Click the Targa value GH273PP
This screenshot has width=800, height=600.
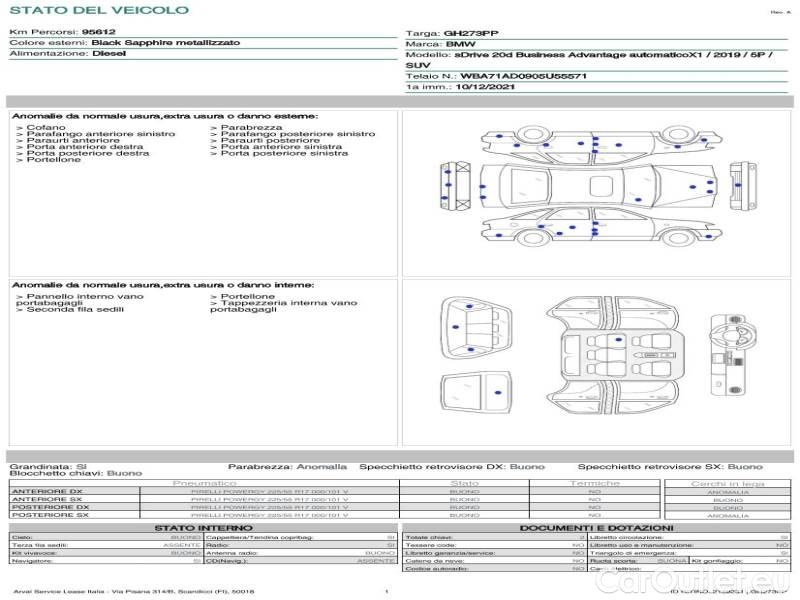tap(471, 33)
